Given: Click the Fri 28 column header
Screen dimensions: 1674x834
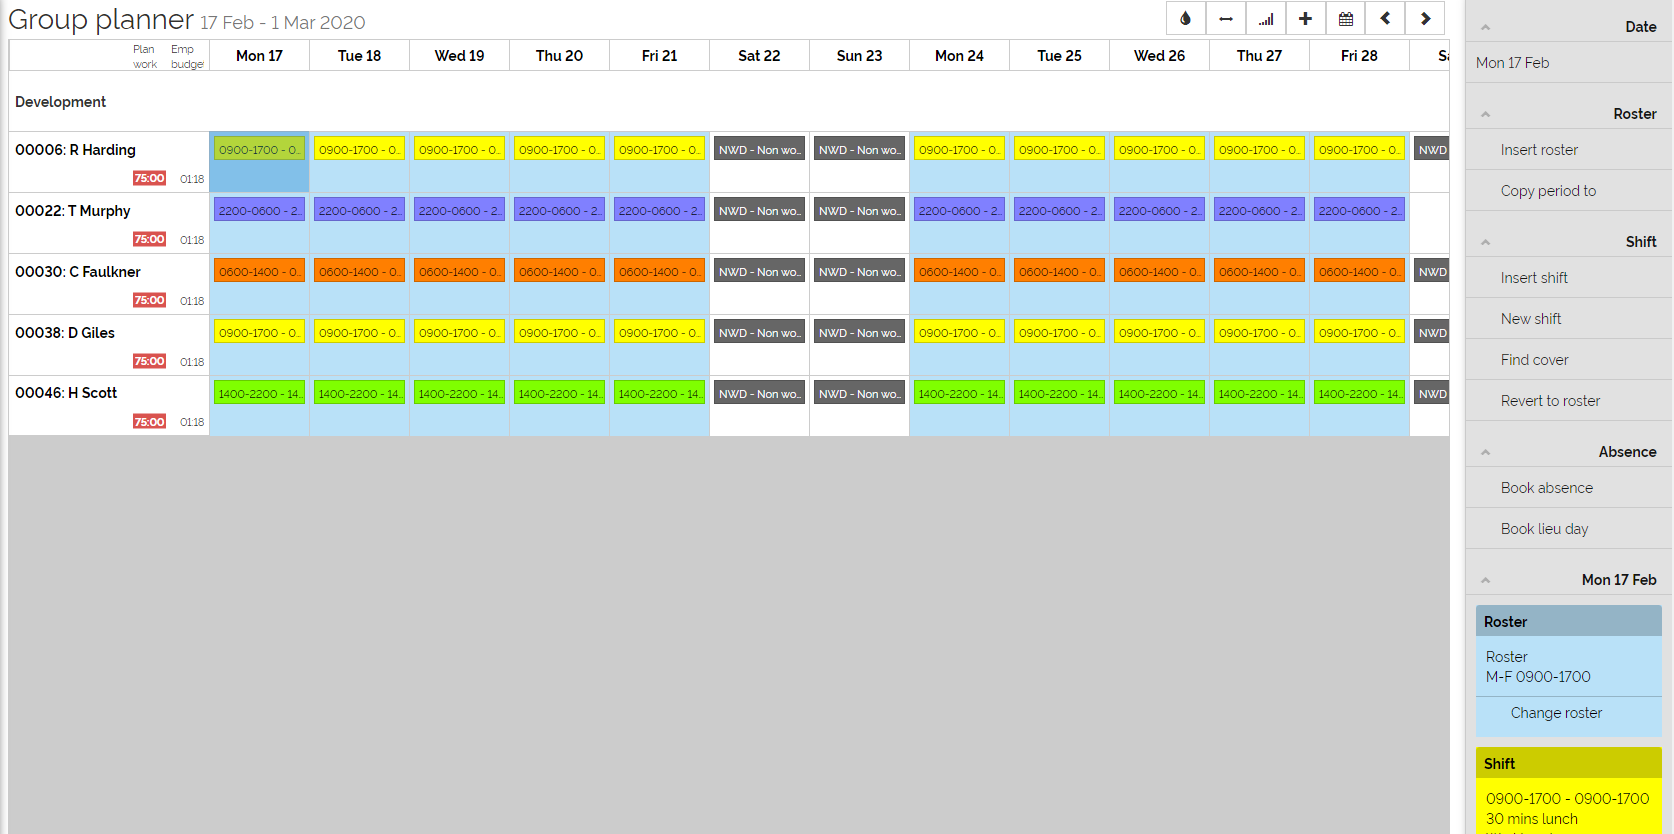Looking at the screenshot, I should tap(1359, 56).
